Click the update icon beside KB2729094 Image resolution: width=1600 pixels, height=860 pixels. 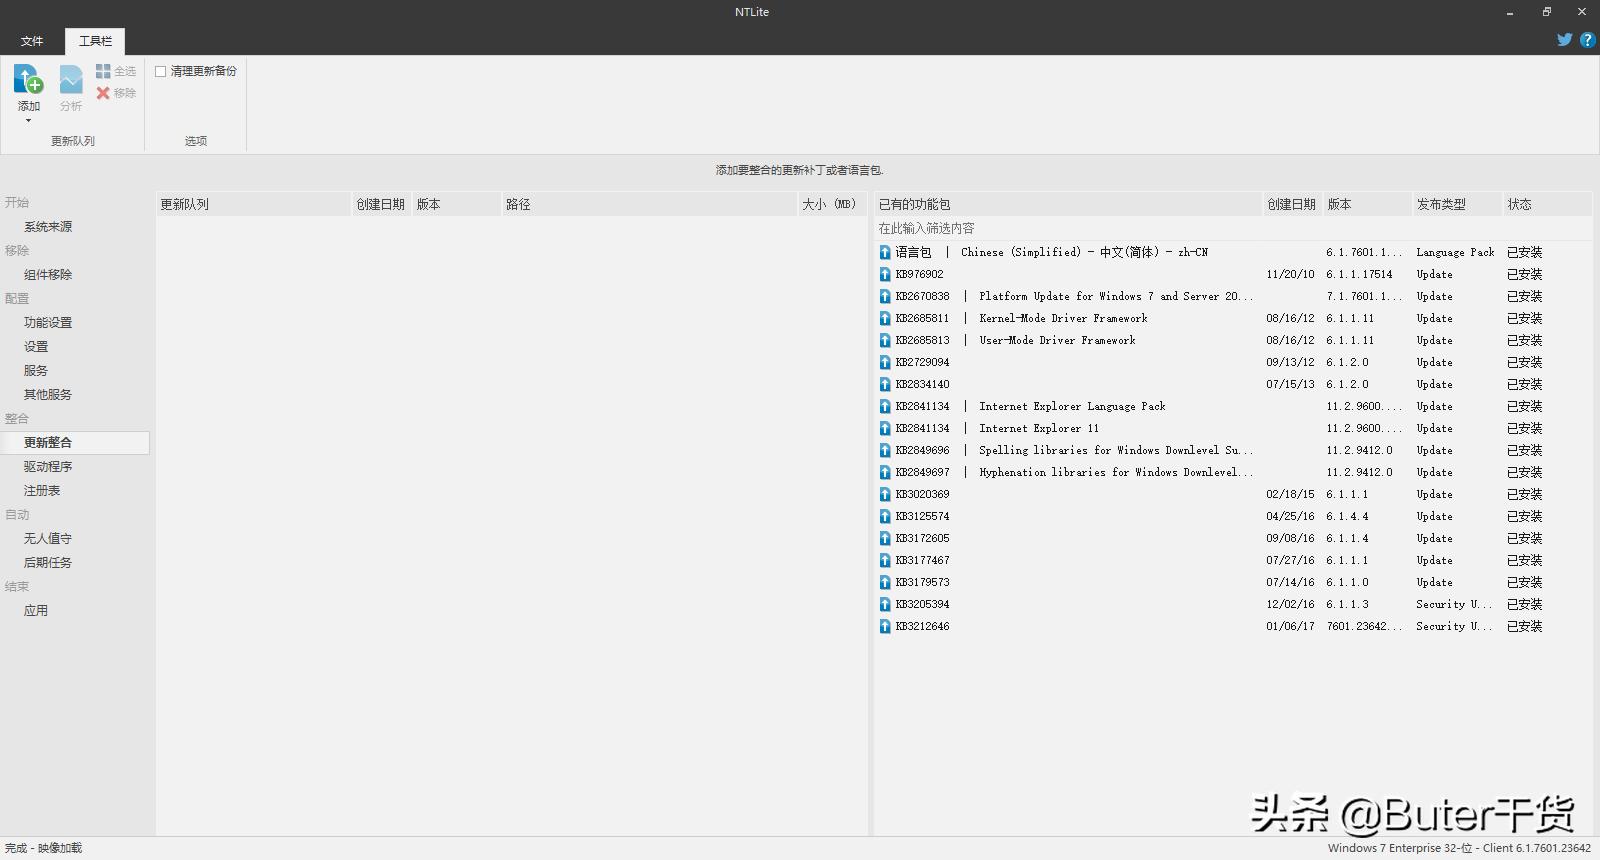coord(885,362)
